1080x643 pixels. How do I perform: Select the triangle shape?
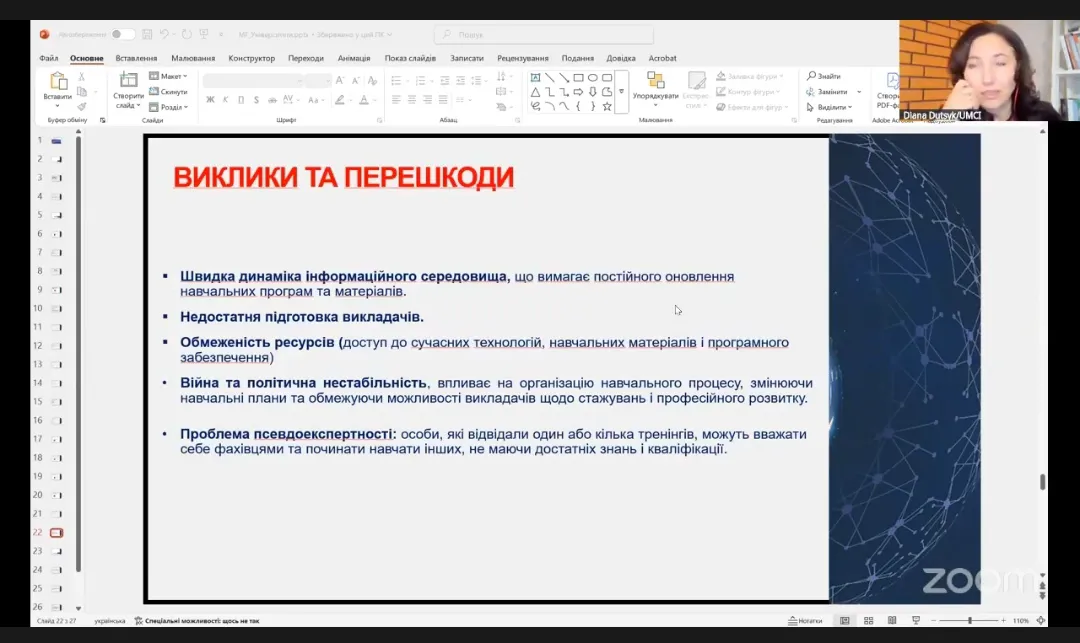pyautogui.click(x=535, y=92)
